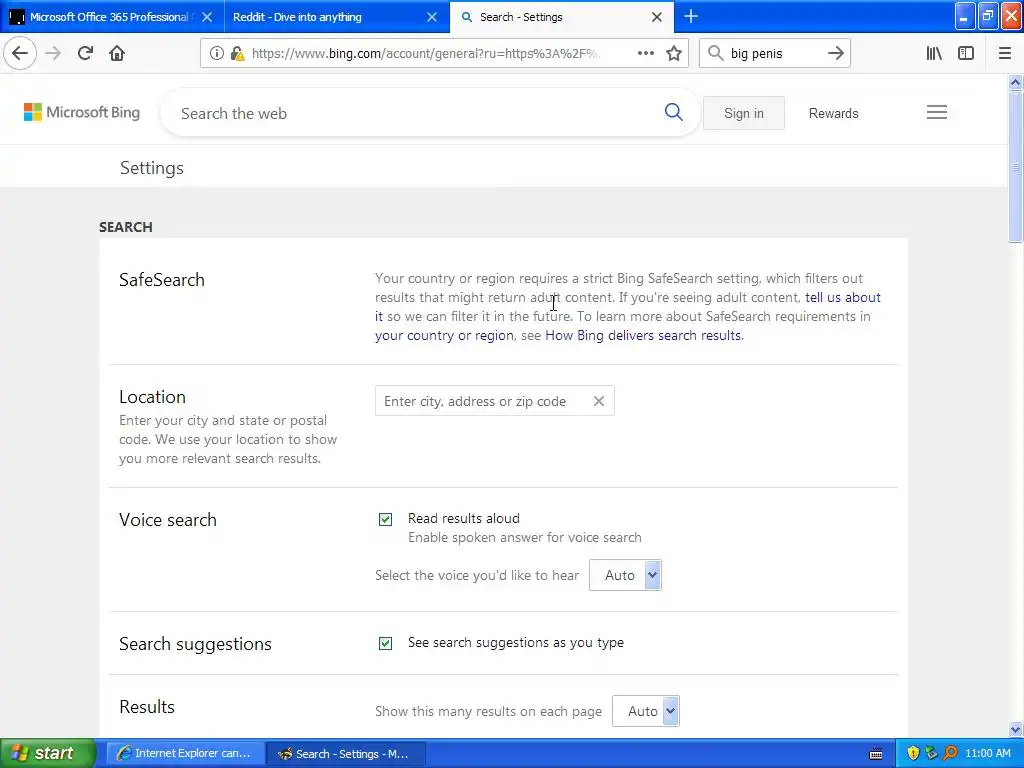1024x768 pixels.
Task: Toggle Read results aloud checkbox
Action: (385, 519)
